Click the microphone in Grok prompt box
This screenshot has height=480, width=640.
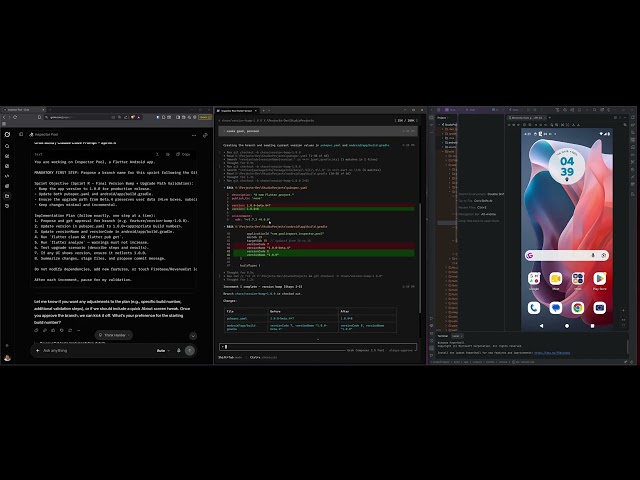pyautogui.click(x=179, y=351)
